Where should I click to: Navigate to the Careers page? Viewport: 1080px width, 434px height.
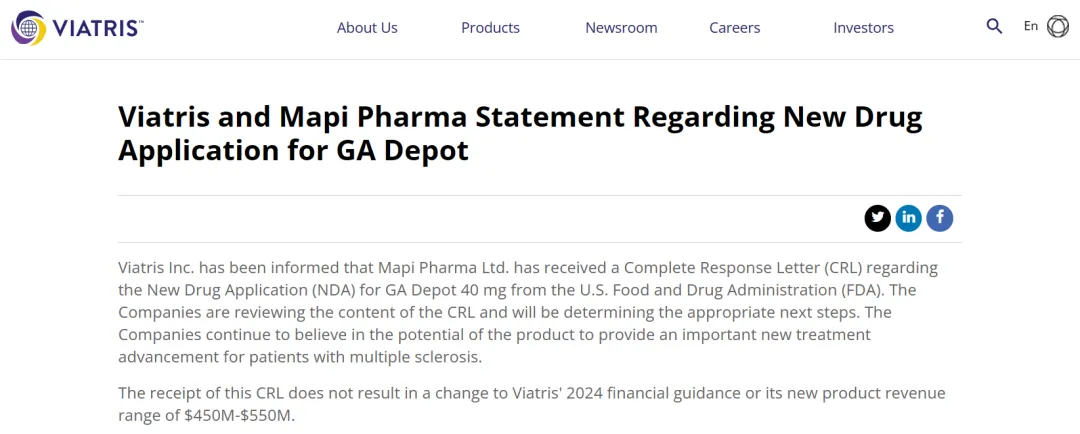(x=735, y=28)
